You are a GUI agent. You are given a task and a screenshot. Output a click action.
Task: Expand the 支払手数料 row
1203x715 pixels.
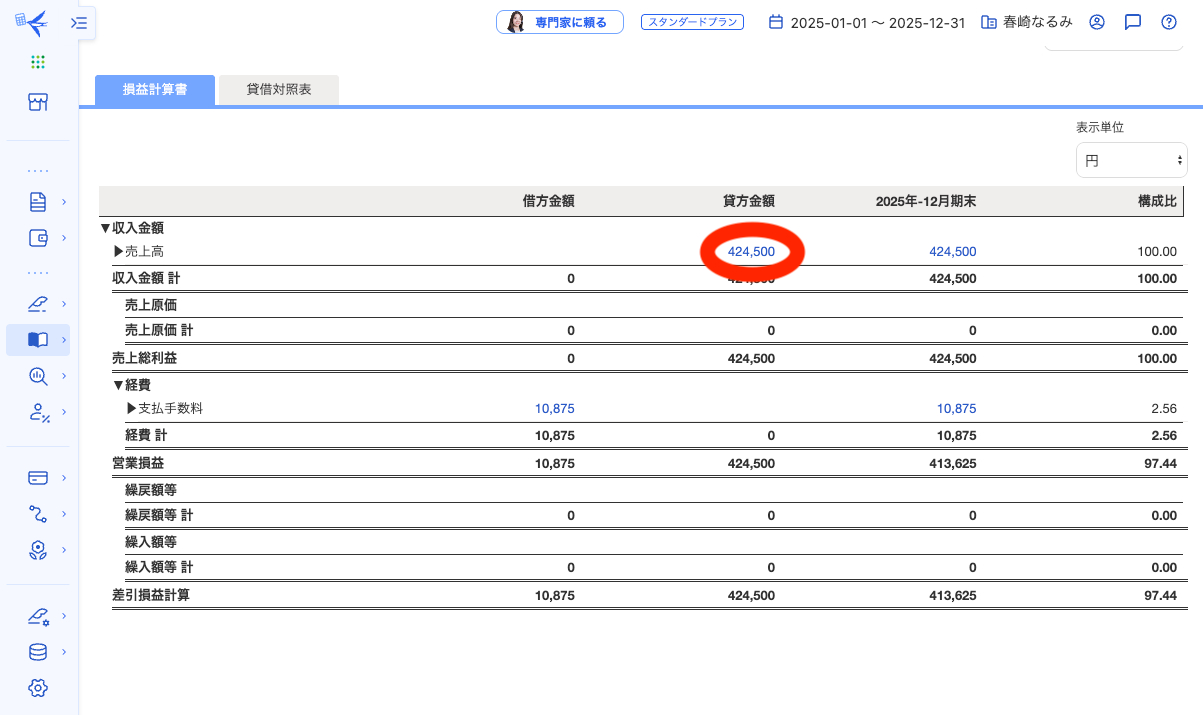click(131, 408)
